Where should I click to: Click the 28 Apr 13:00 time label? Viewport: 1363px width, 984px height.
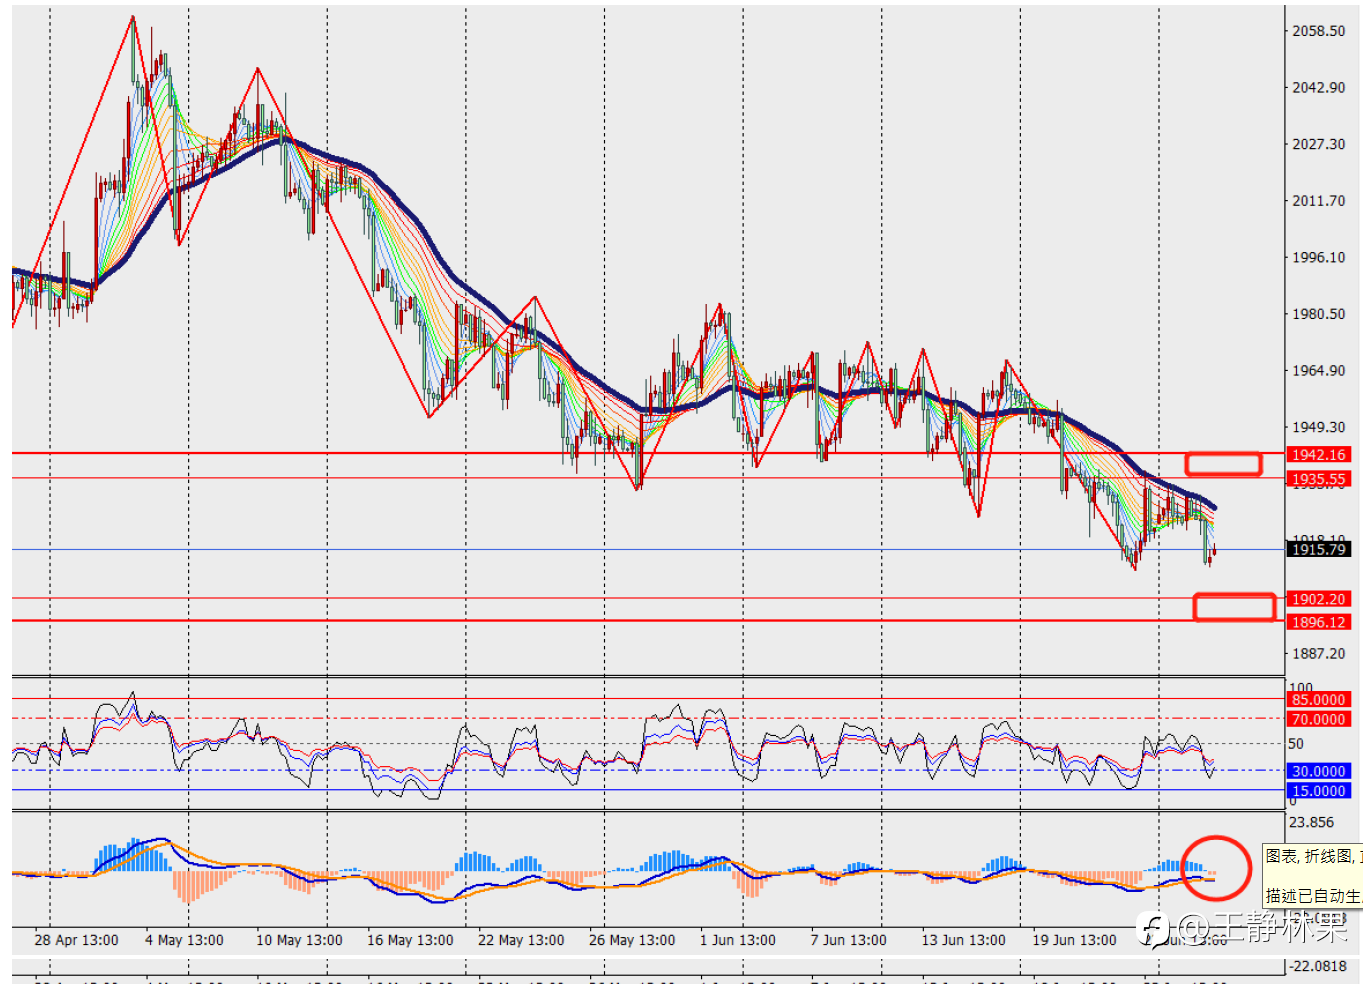76,940
